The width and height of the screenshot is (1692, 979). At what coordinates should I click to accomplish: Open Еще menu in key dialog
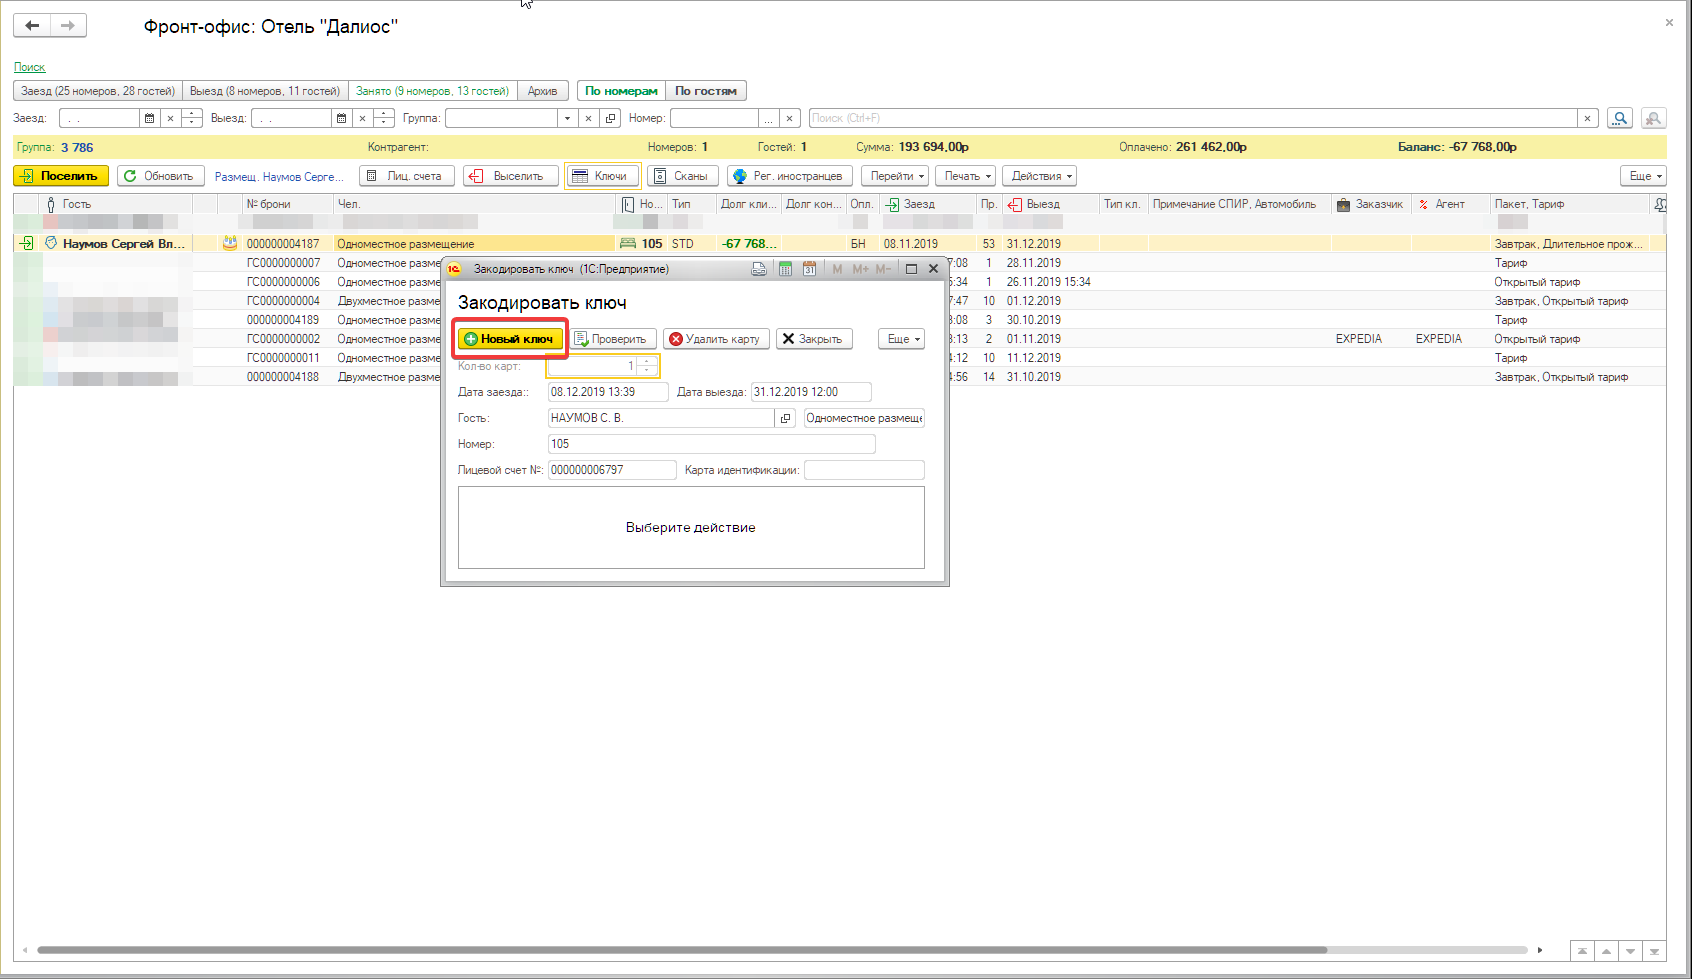pyautogui.click(x=901, y=339)
